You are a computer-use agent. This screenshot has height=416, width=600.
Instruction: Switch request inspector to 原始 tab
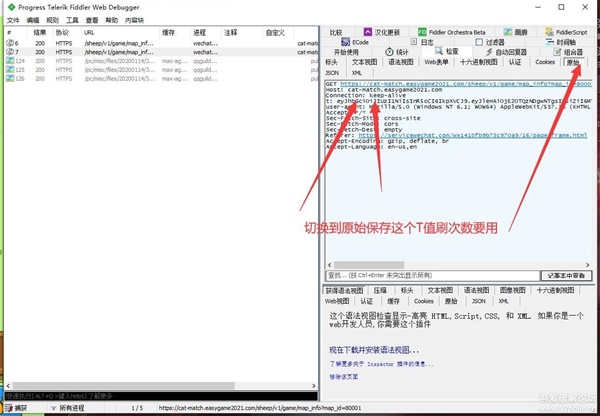point(574,62)
